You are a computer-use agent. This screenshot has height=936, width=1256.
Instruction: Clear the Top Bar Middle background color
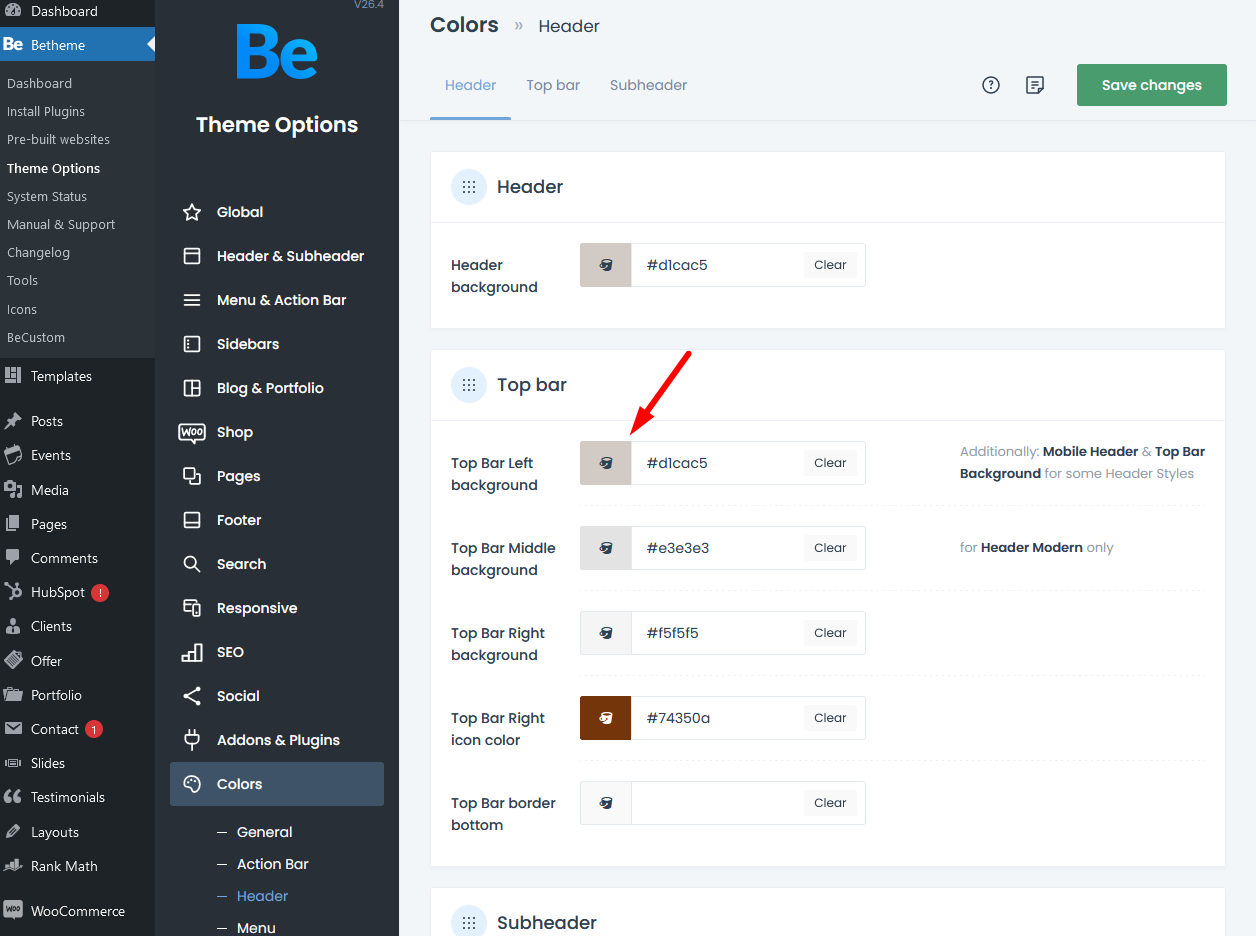830,548
